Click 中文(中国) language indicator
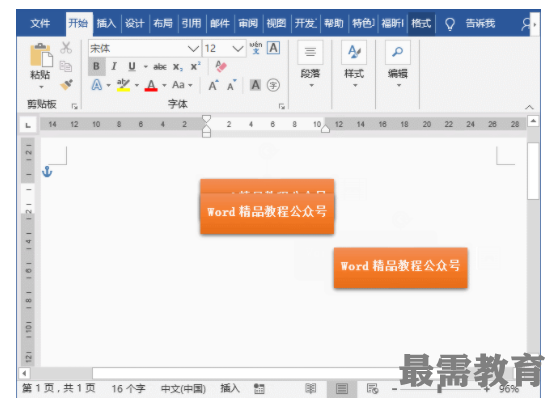The width and height of the screenshot is (551, 410). pyautogui.click(x=183, y=389)
